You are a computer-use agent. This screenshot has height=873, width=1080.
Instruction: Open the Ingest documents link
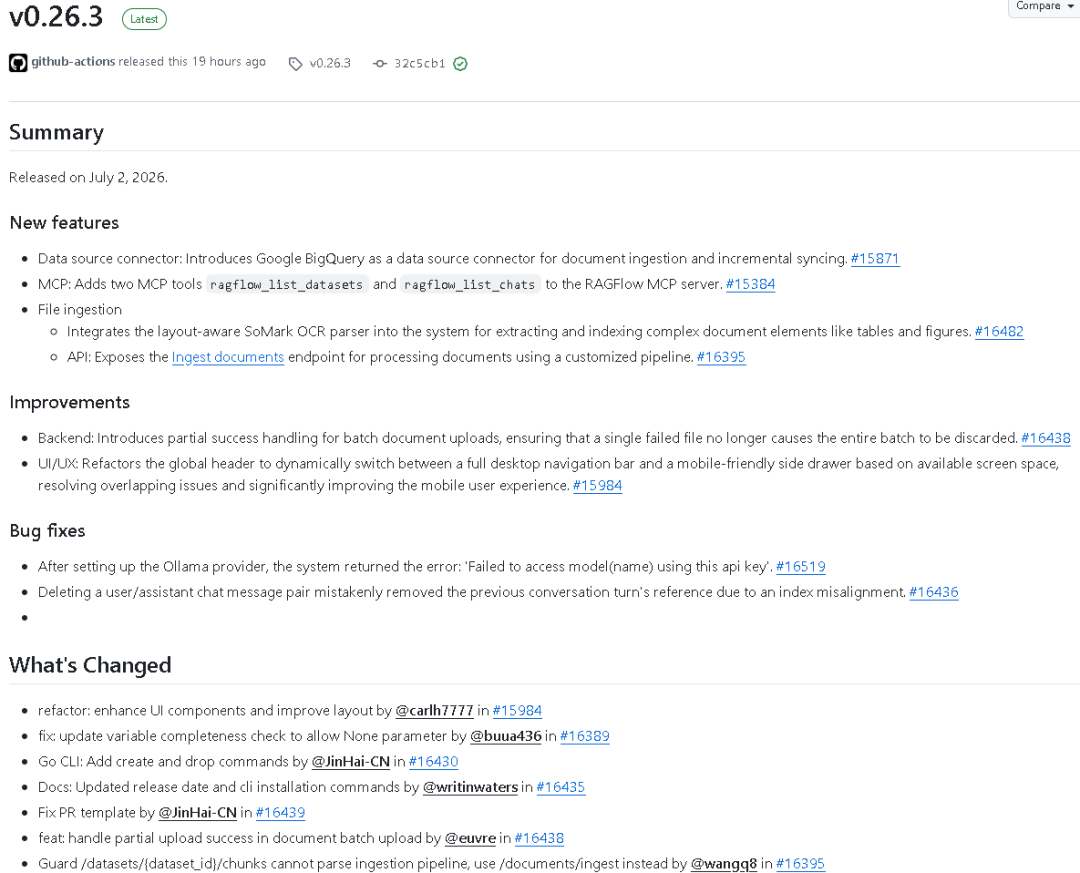(x=228, y=357)
